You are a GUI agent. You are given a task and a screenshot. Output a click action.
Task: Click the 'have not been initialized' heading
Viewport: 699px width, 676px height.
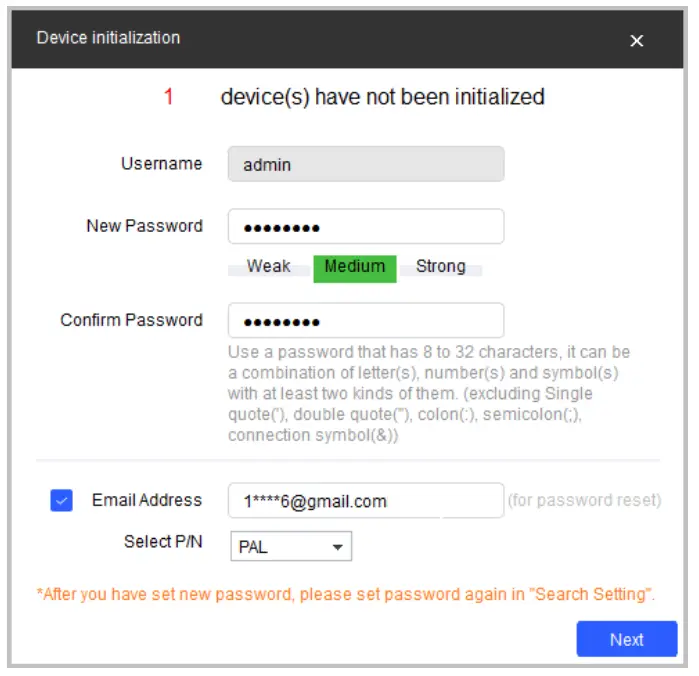(382, 97)
